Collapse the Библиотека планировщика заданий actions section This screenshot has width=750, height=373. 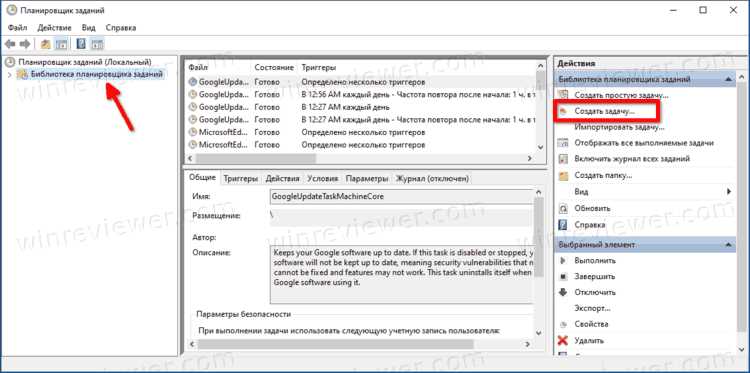(x=728, y=79)
